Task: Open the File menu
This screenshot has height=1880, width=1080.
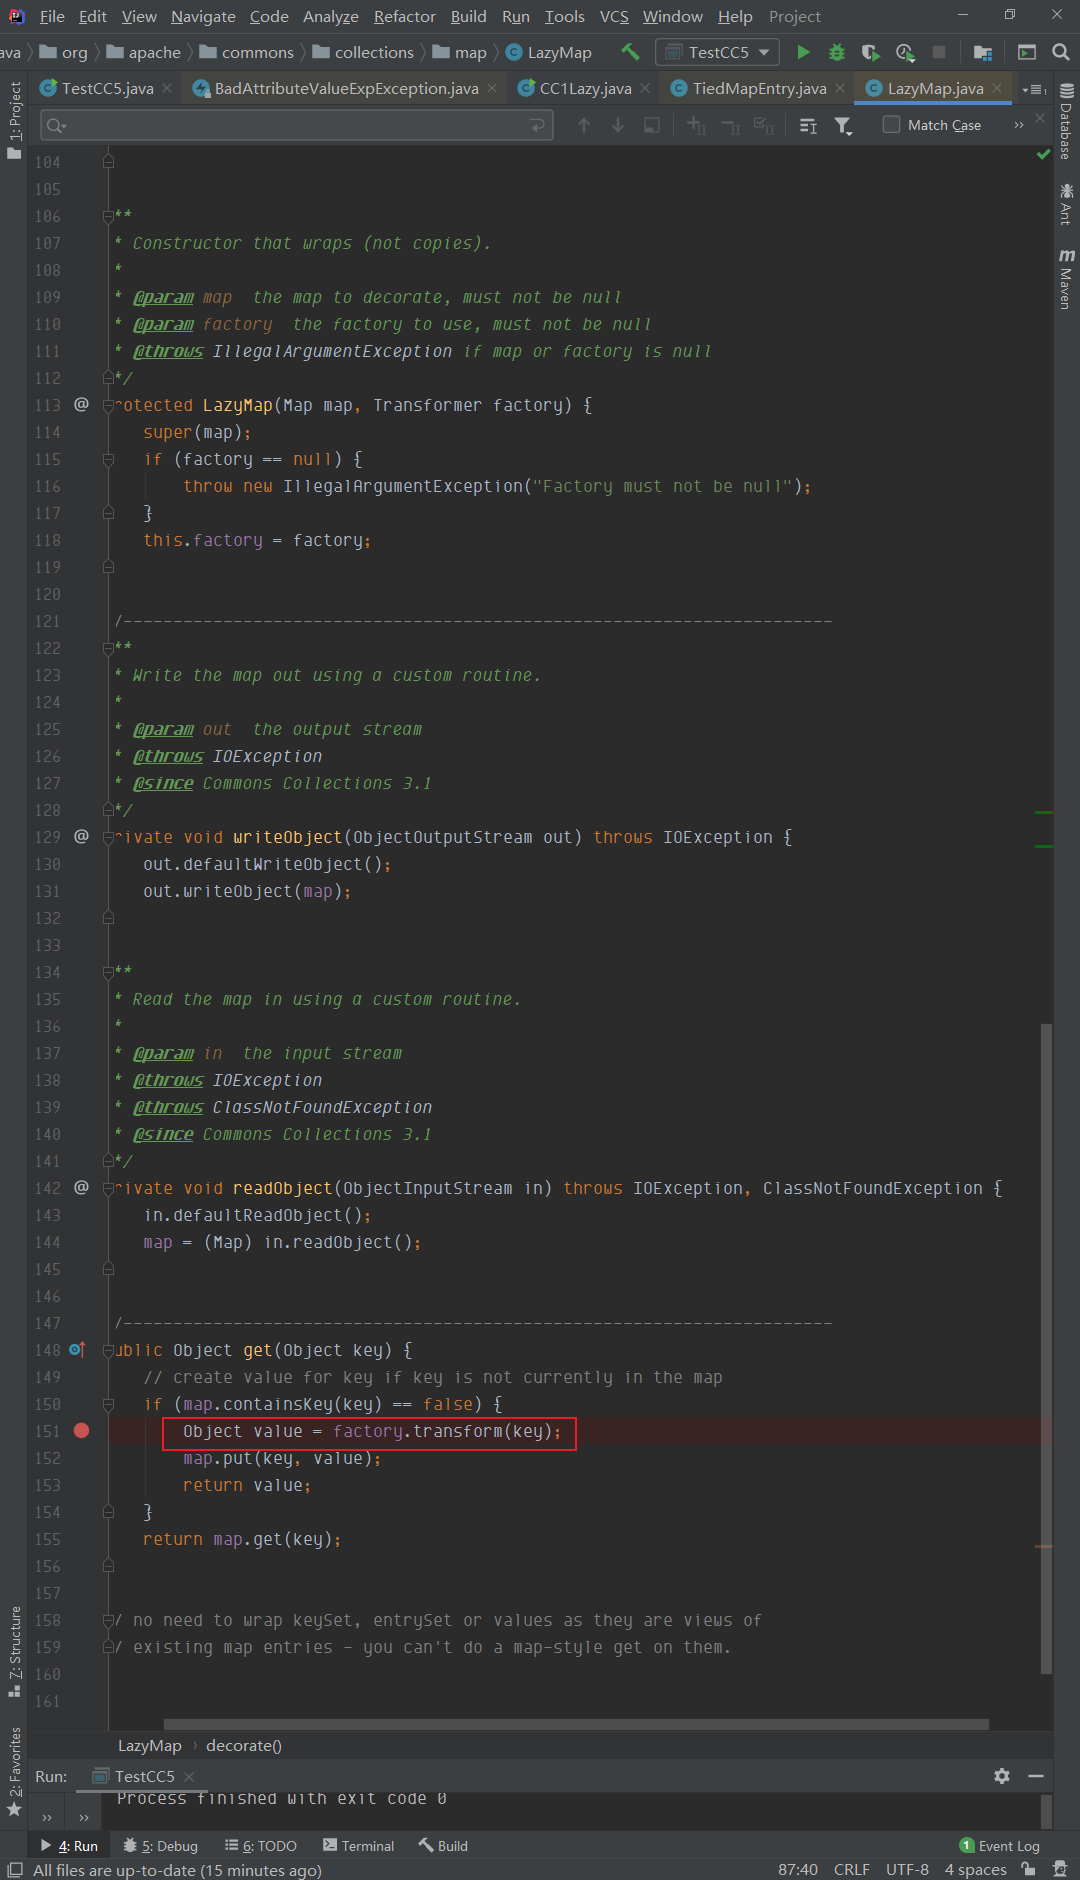Action: tap(52, 16)
